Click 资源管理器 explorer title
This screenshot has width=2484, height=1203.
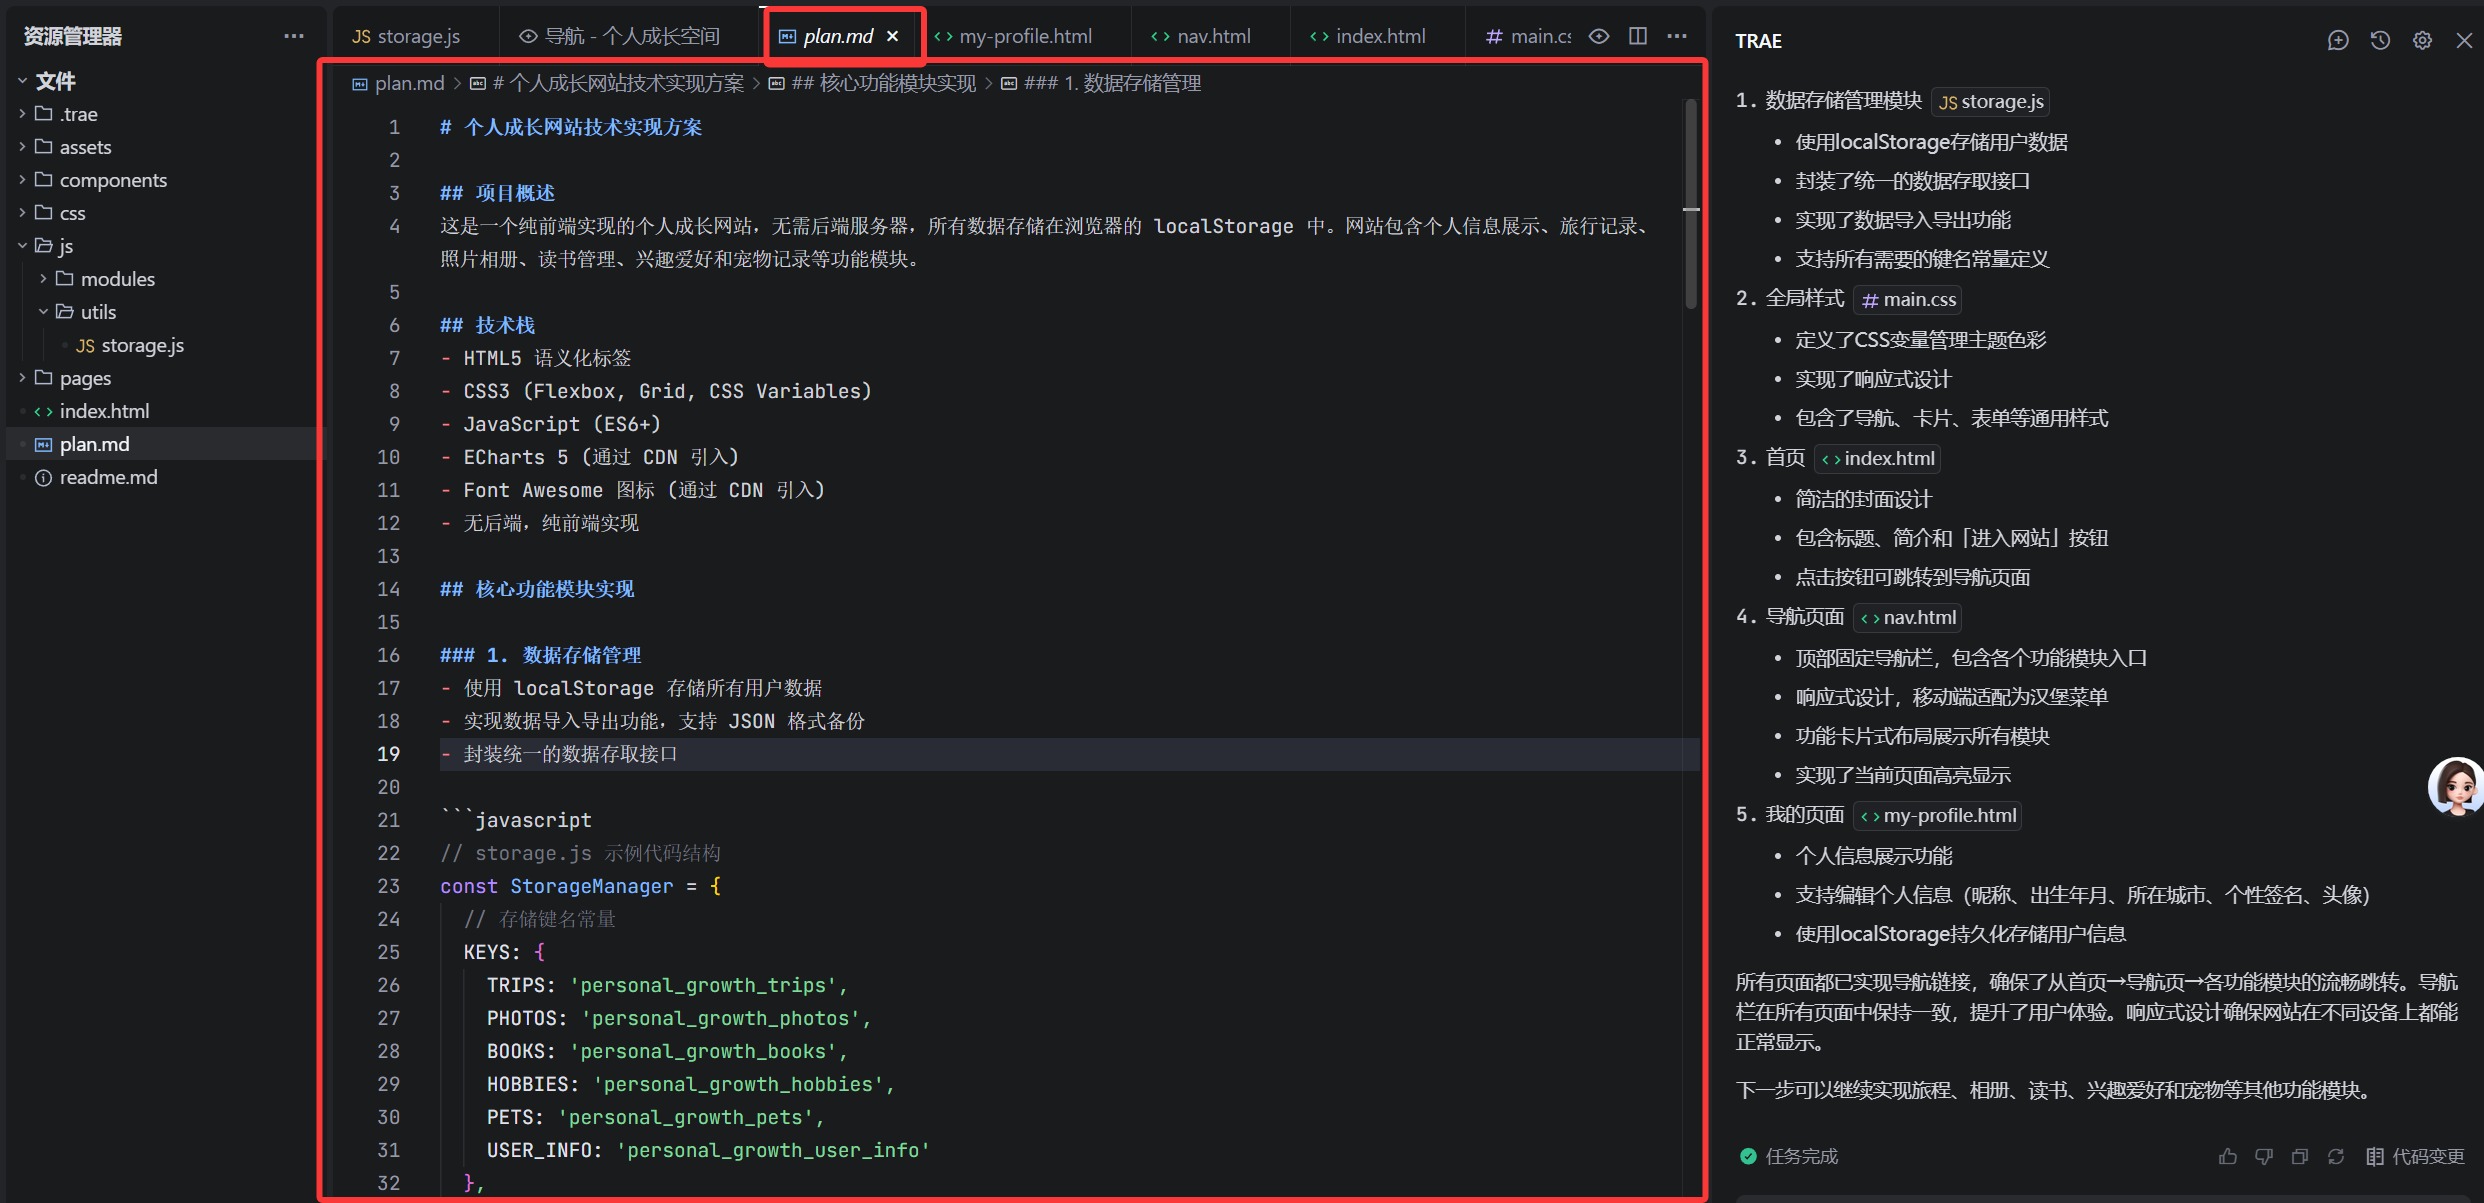[73, 37]
